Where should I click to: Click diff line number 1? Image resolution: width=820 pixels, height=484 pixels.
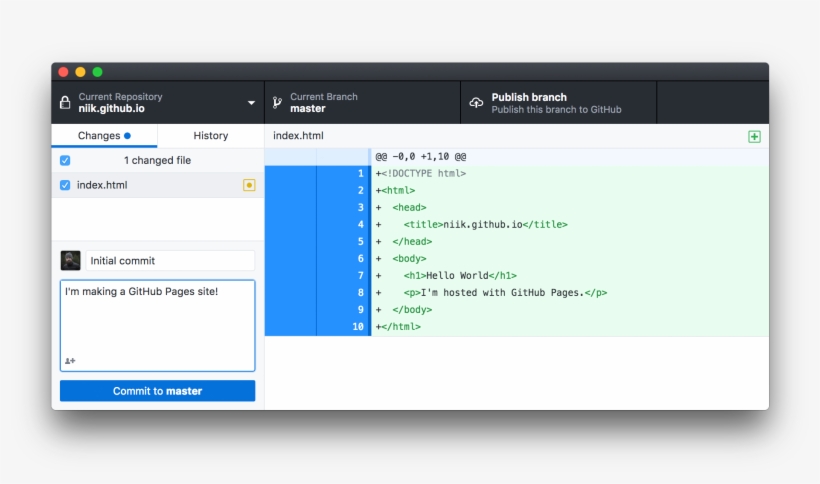pos(360,174)
